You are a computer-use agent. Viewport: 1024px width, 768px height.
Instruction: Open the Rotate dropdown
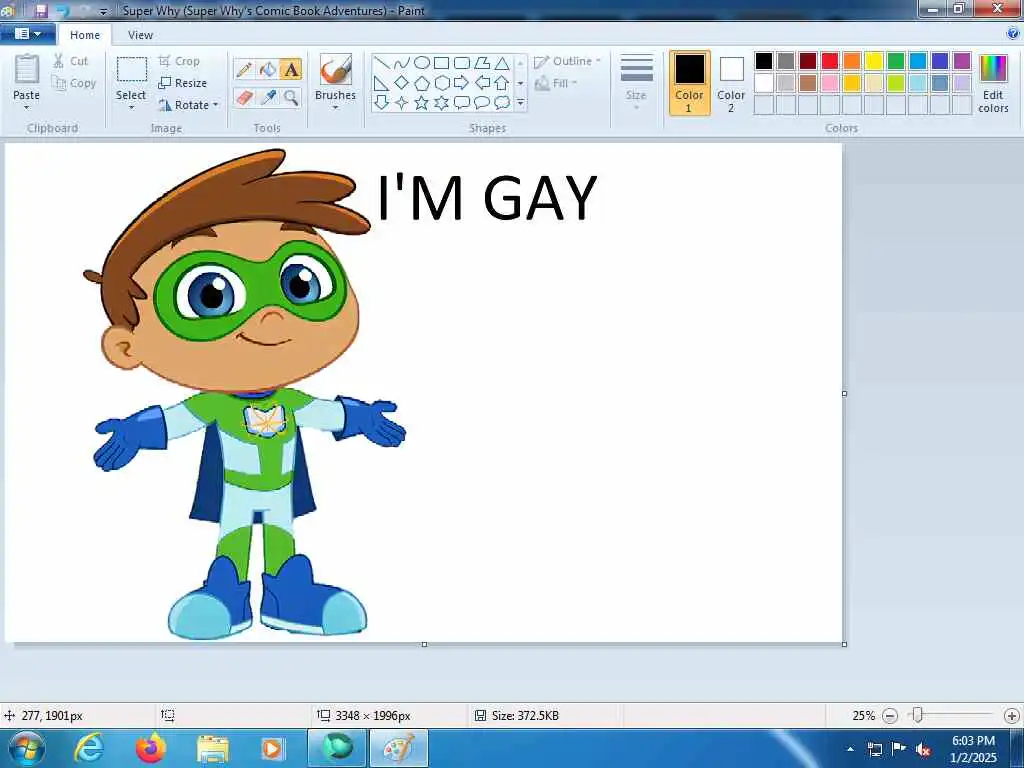(x=188, y=105)
